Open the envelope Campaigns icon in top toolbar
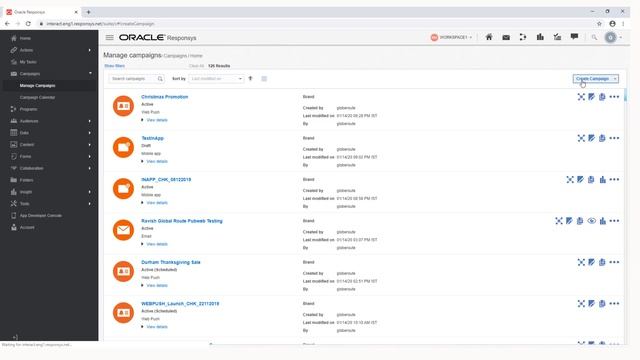Screen dimensions: 640x360 tap(506, 38)
